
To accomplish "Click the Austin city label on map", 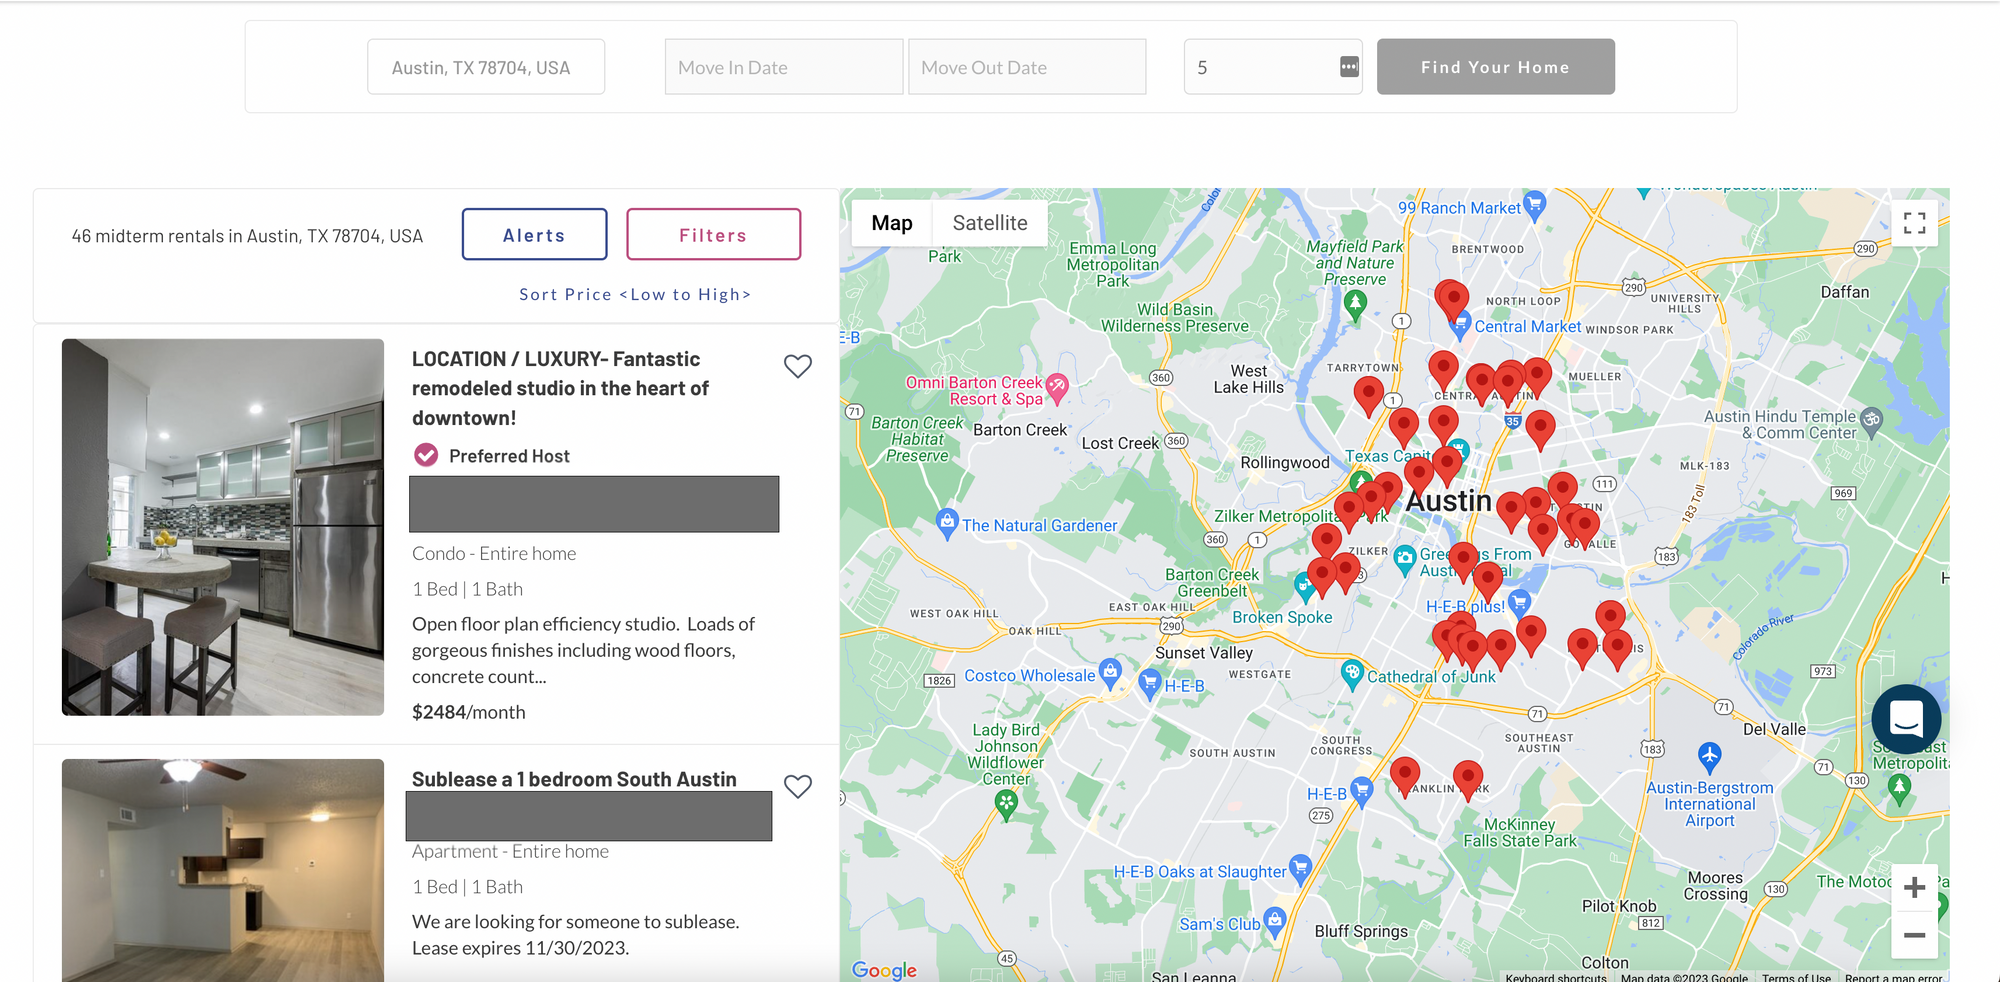I will coord(1448,501).
